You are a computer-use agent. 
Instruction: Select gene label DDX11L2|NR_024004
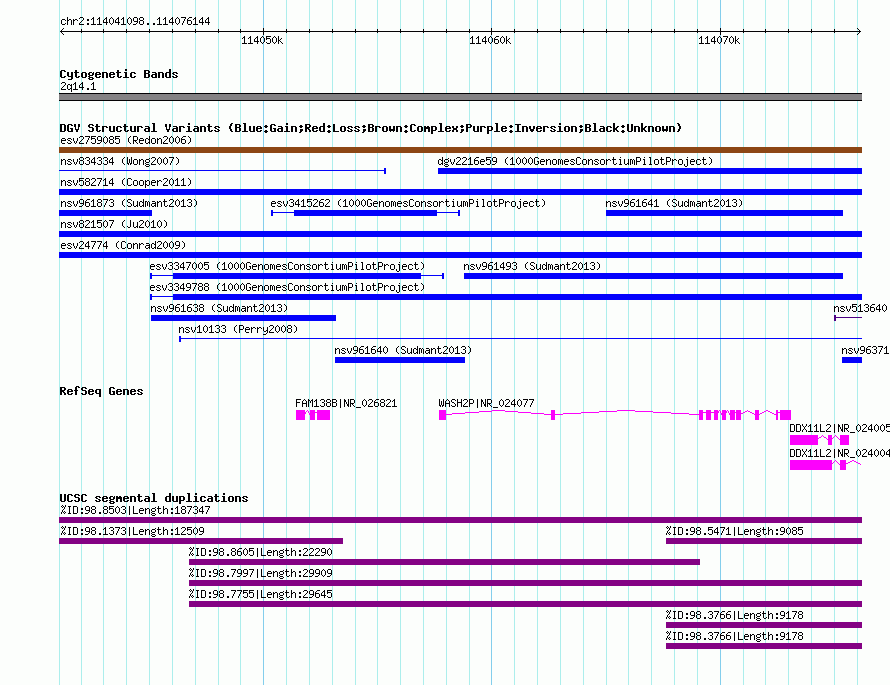(x=839, y=453)
